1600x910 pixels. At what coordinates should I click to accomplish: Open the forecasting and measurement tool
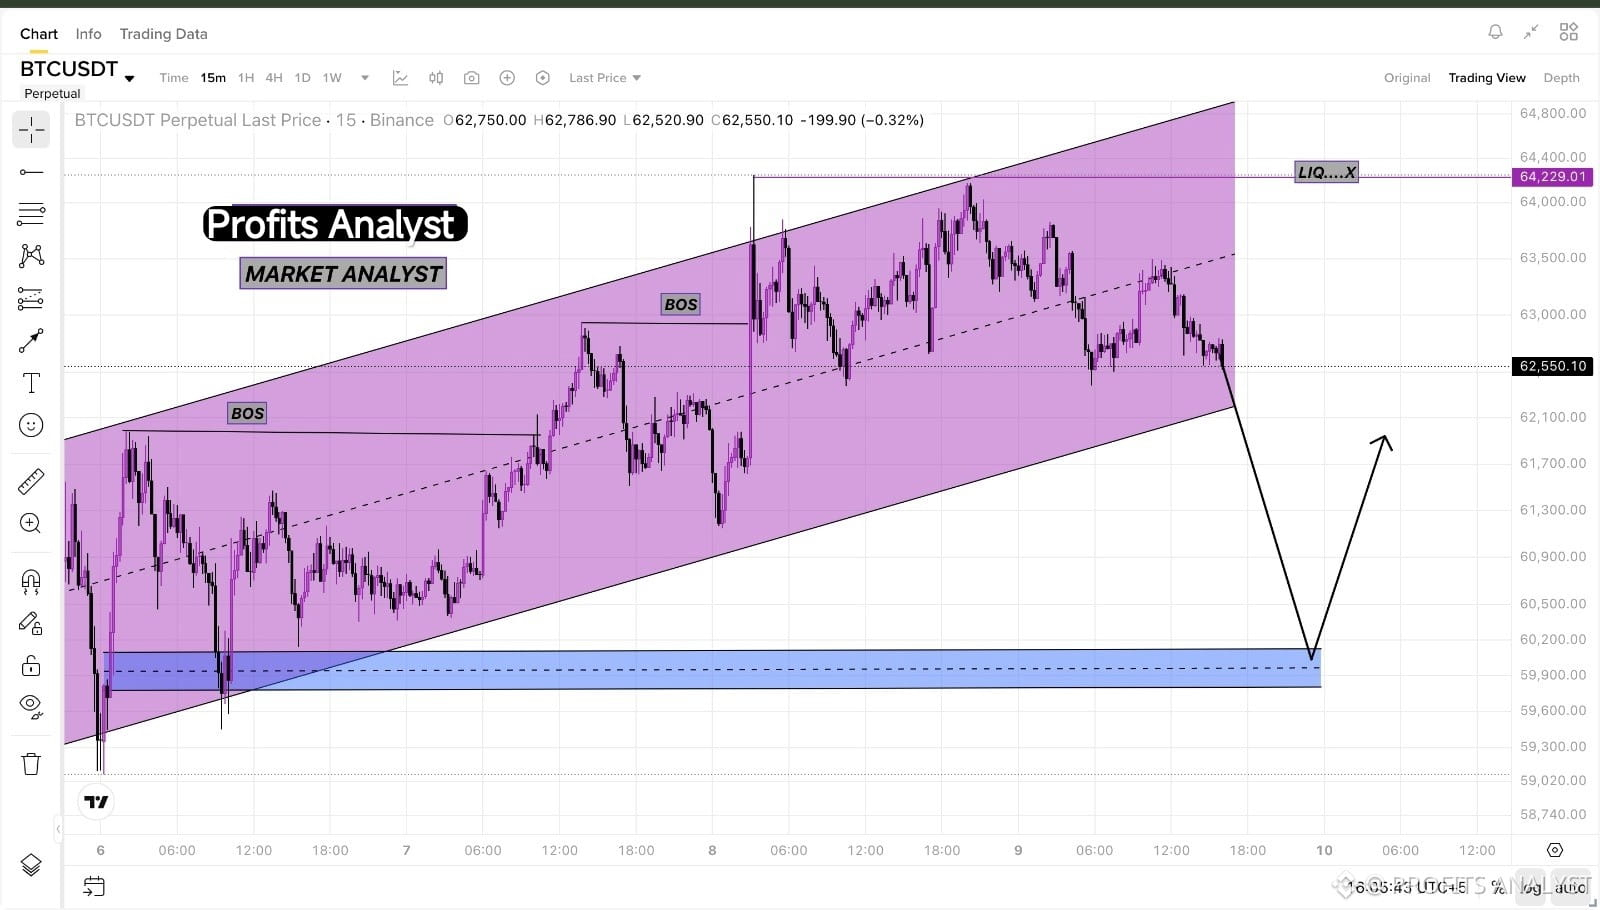point(31,298)
